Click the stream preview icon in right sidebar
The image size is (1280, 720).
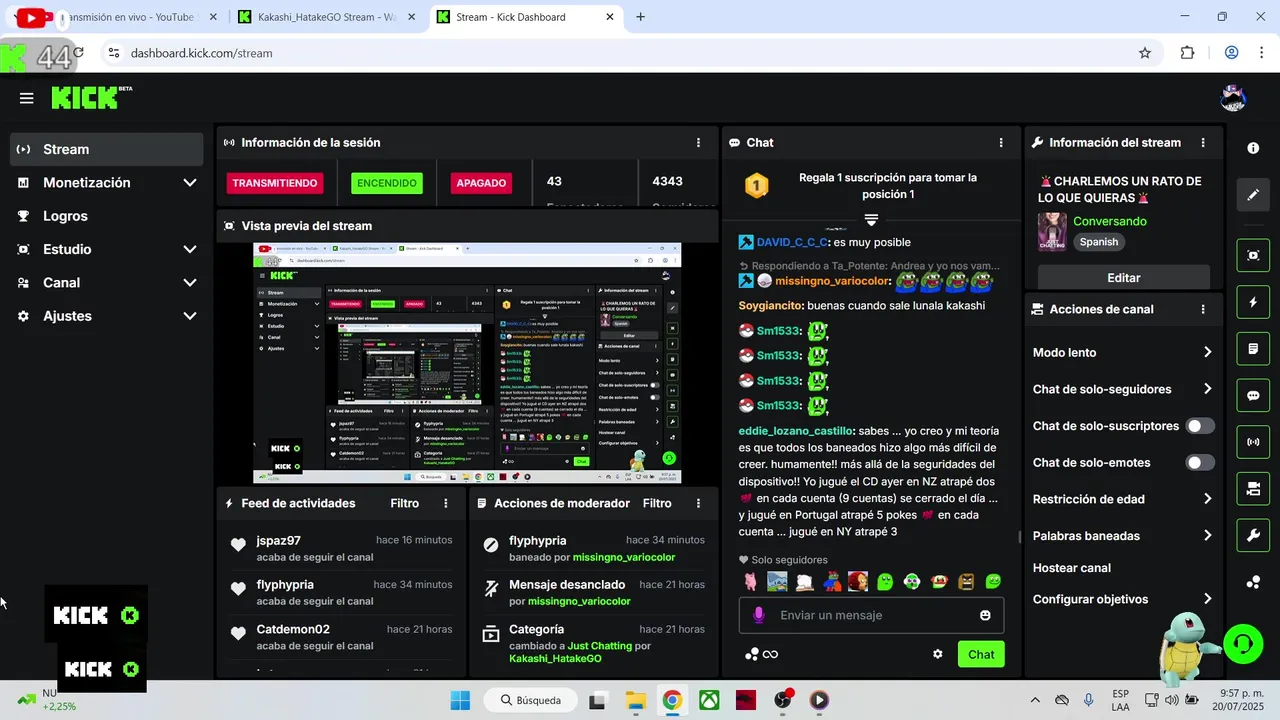click(x=1253, y=255)
